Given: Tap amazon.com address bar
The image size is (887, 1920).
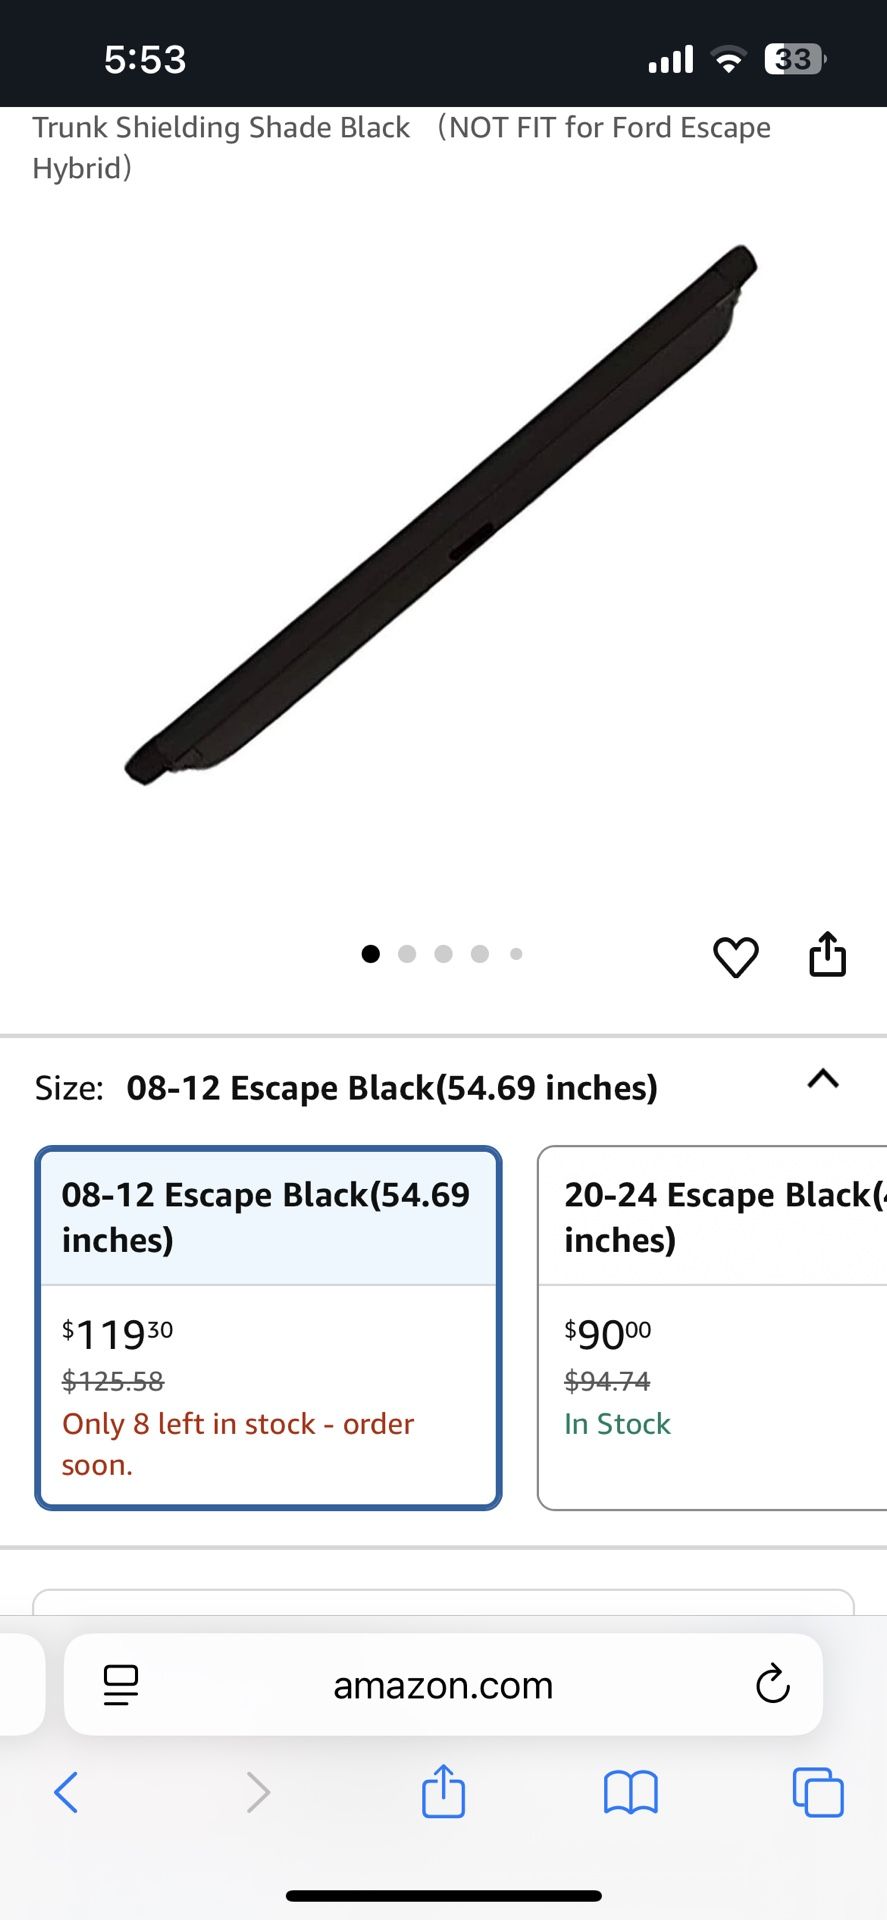Looking at the screenshot, I should click(x=443, y=1685).
